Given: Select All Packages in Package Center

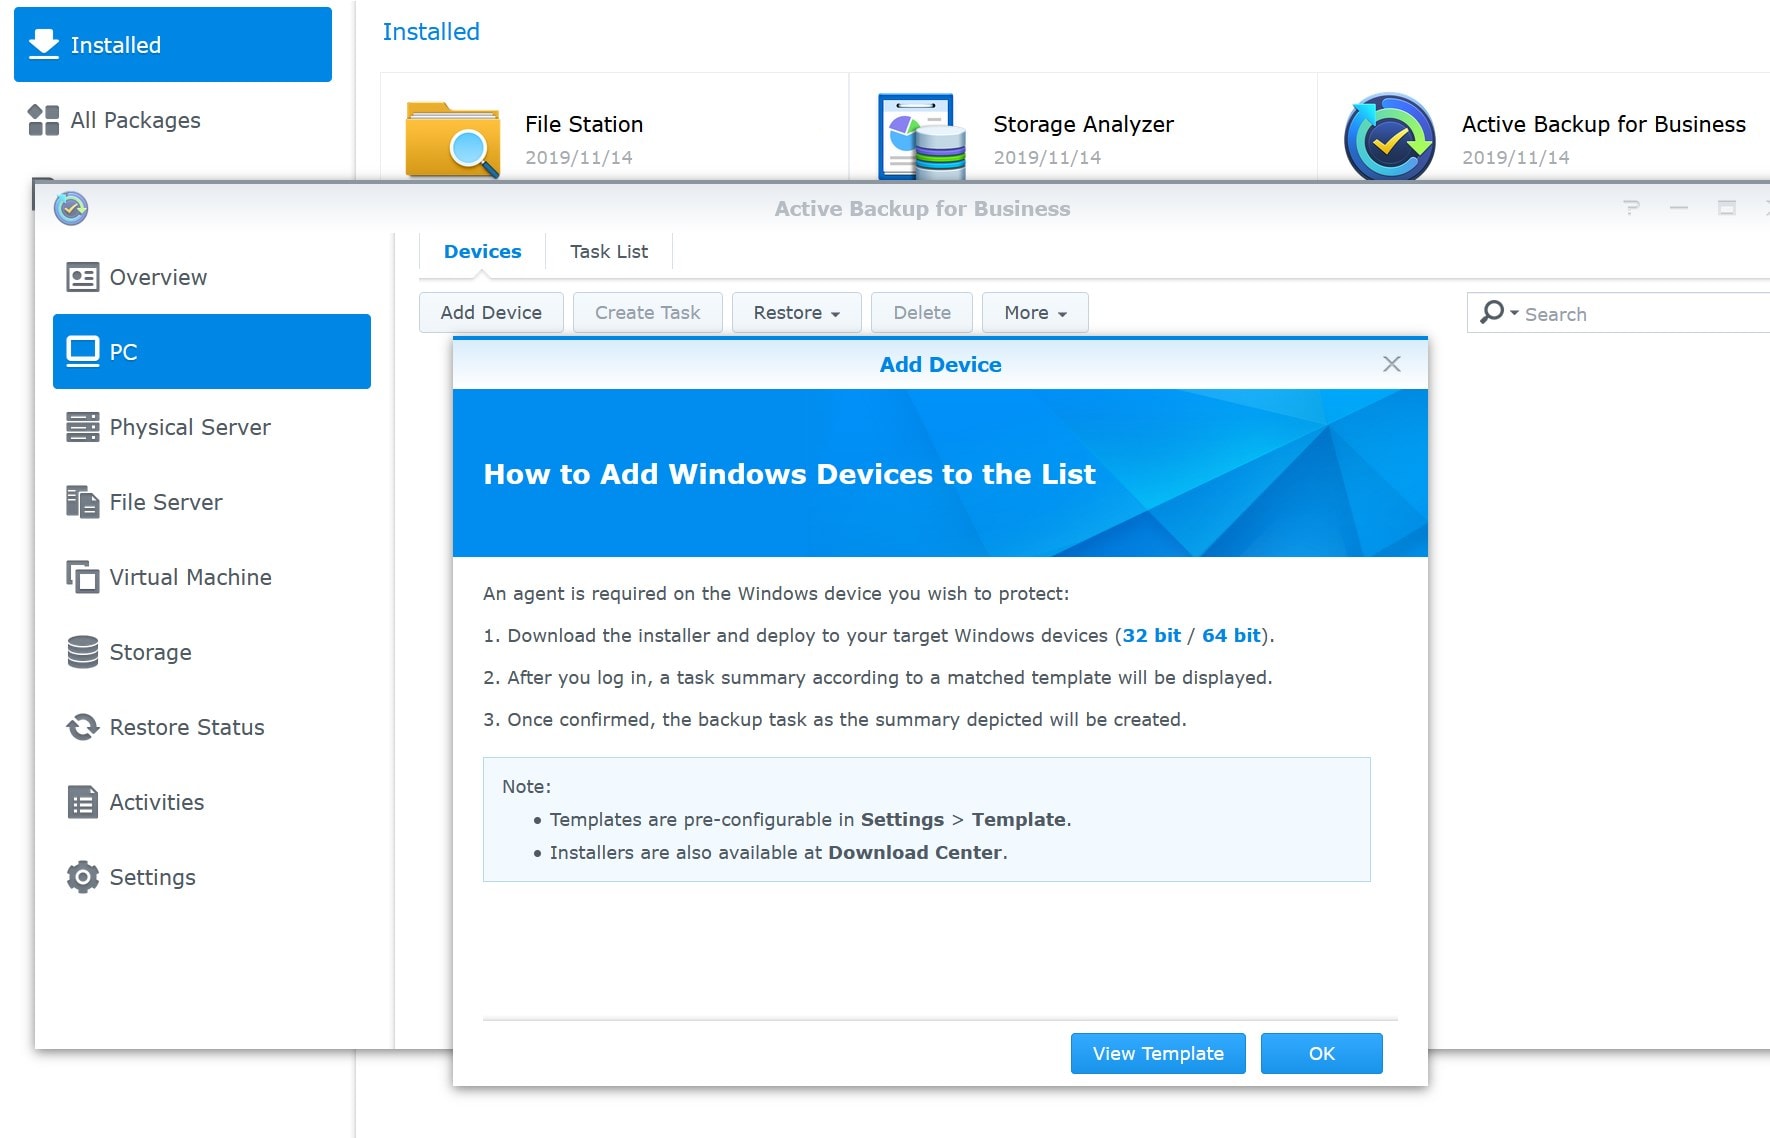Looking at the screenshot, I should pos(173,120).
